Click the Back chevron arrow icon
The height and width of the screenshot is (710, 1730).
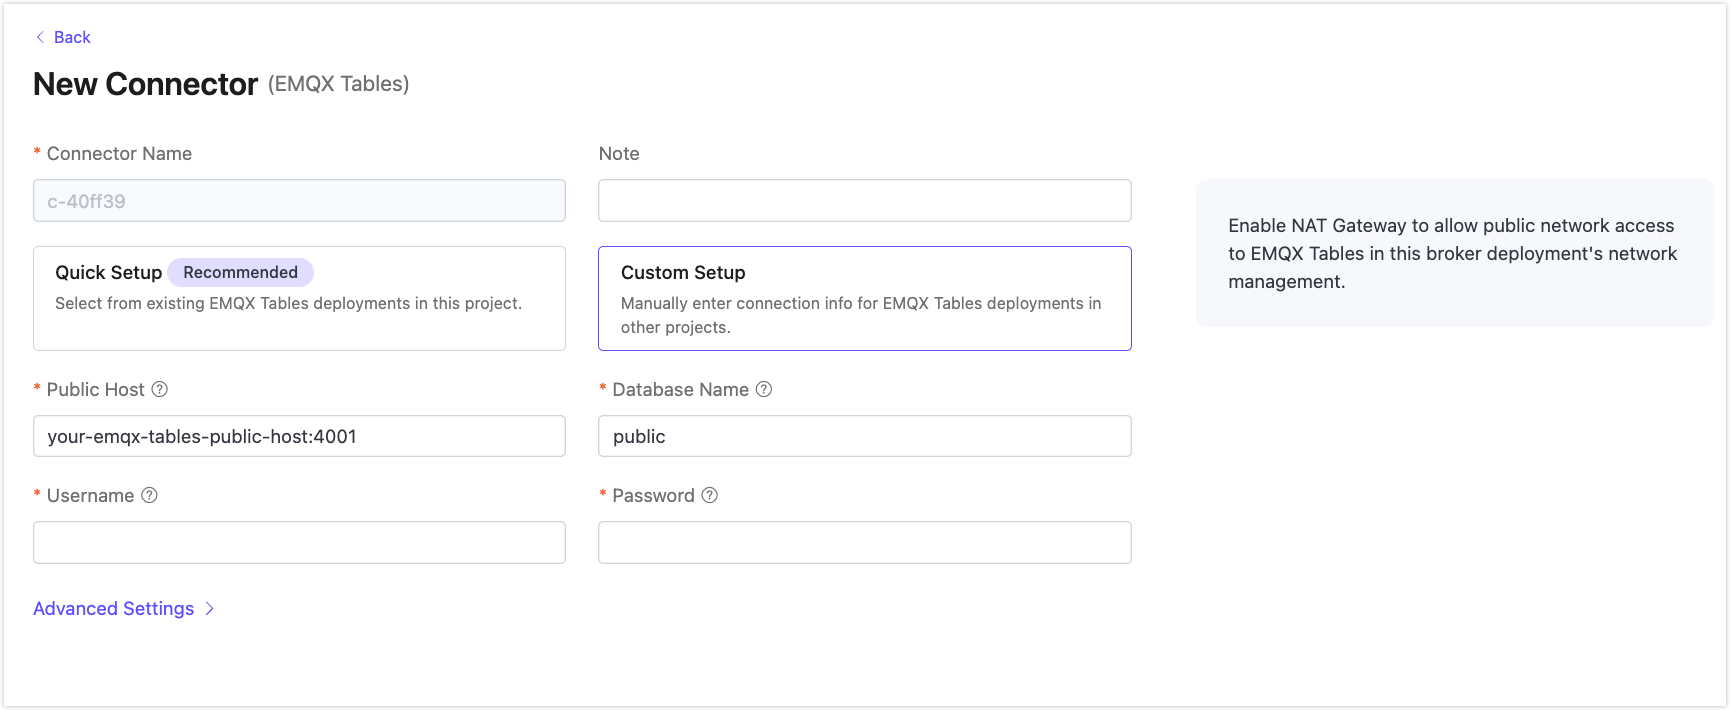[x=40, y=37]
